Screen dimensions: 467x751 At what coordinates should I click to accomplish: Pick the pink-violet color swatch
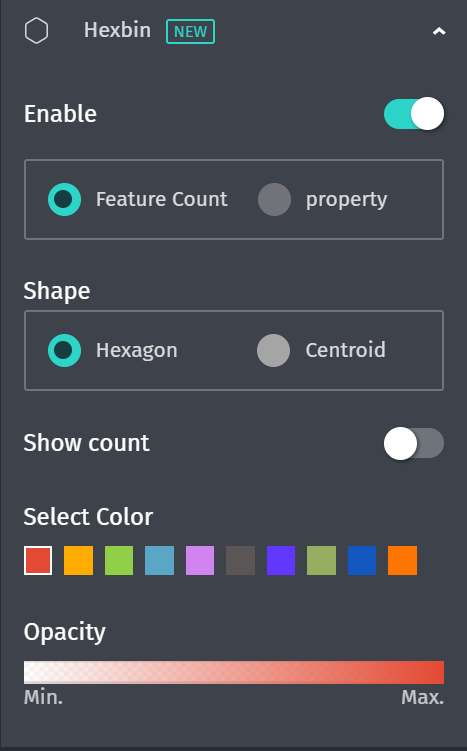pos(200,560)
